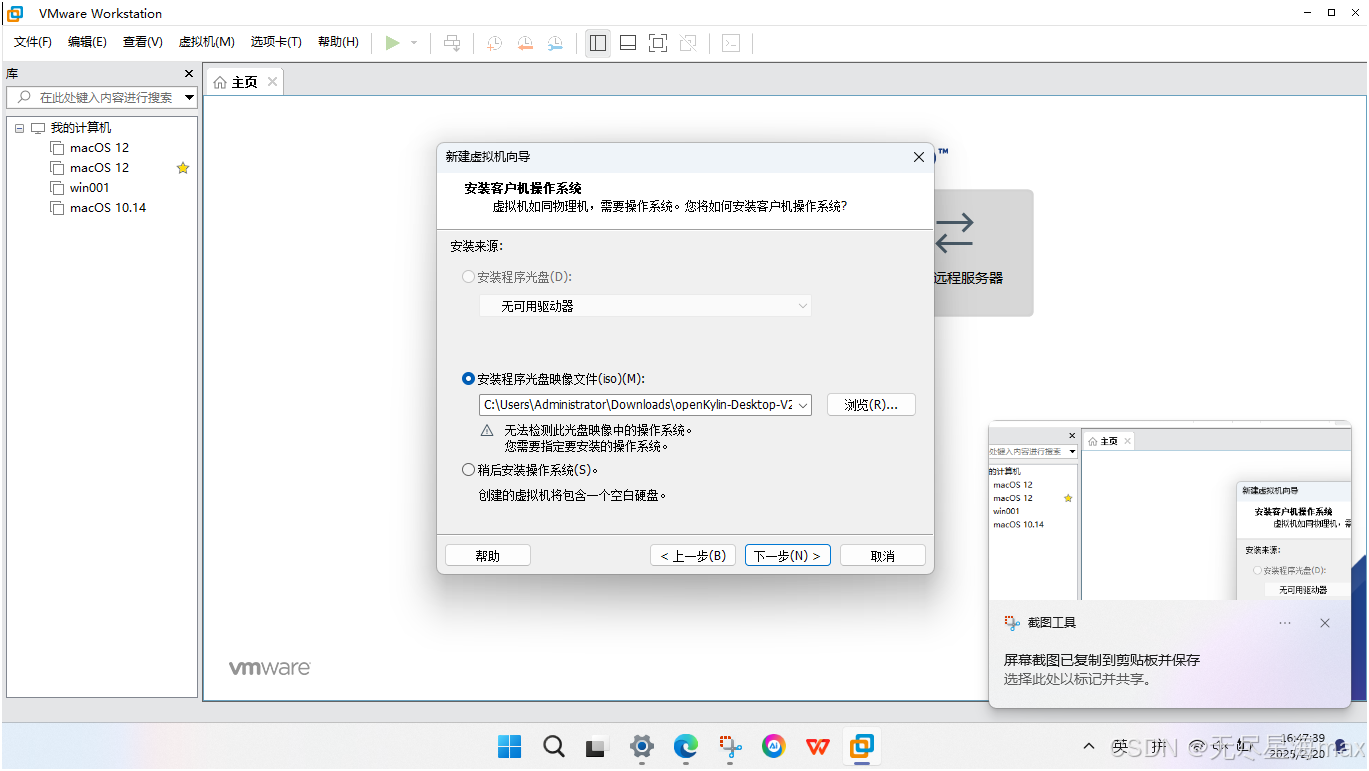Open Snipping Tool from taskbar
Image resolution: width=1369 pixels, height=771 pixels.
pos(730,746)
